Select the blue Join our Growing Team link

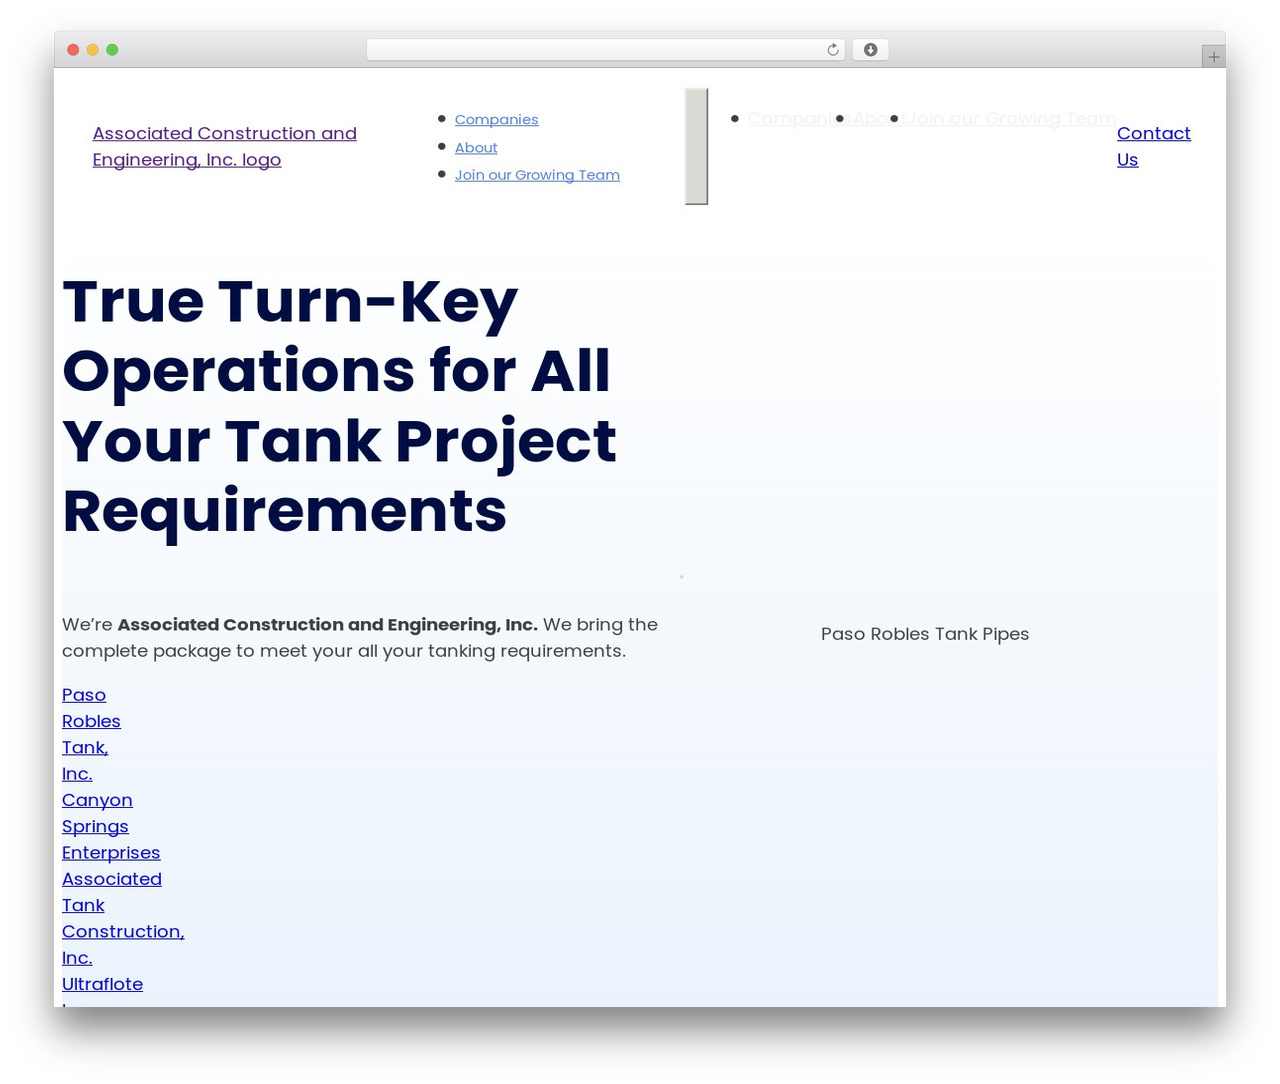[537, 175]
